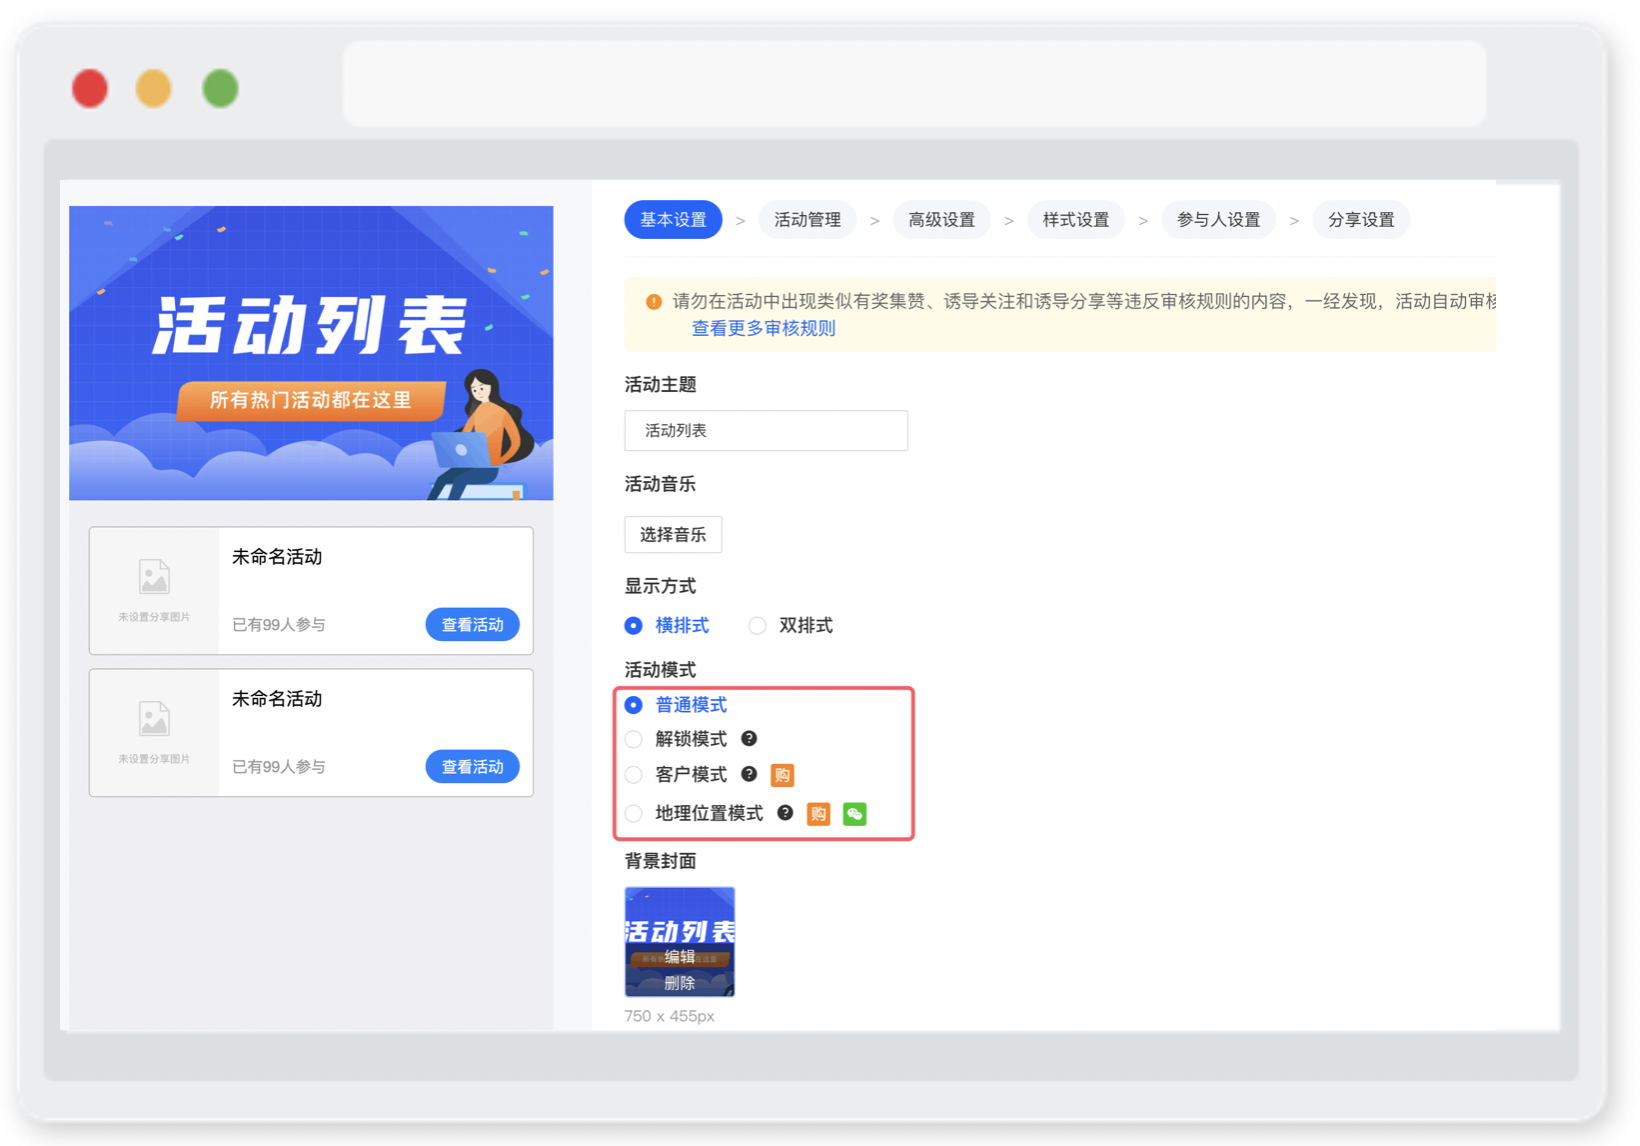Click the 选择音乐 button
The height and width of the screenshot is (1146, 1640).
coord(673,535)
